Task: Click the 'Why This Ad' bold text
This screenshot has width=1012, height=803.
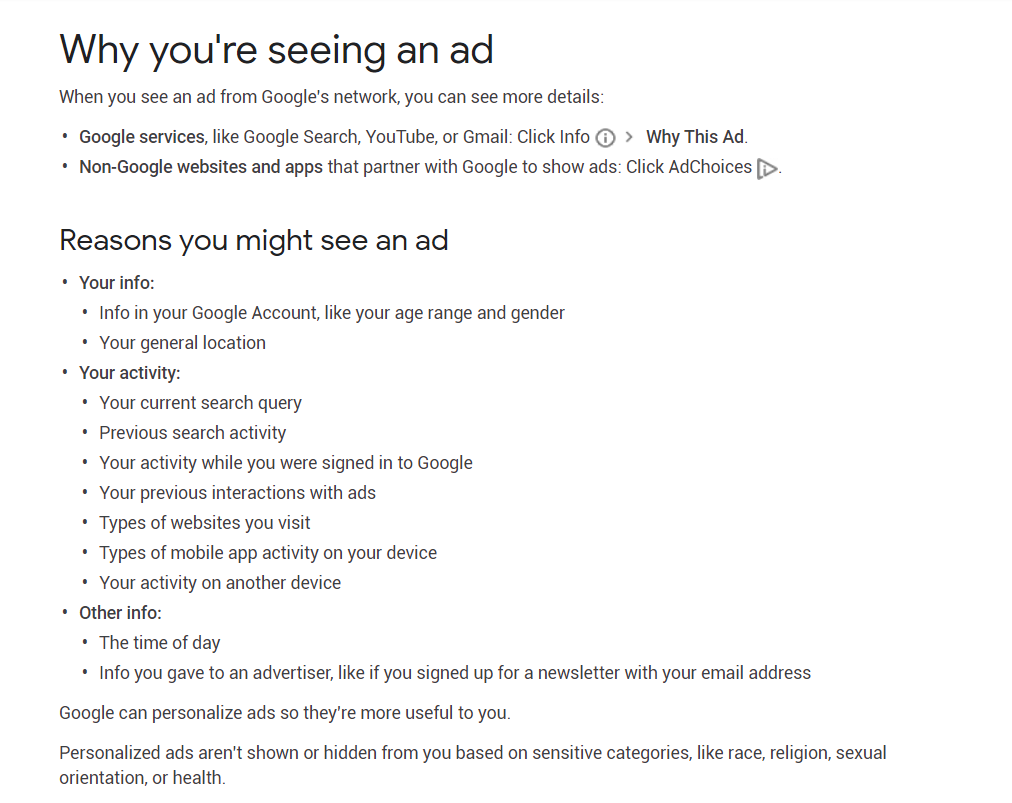Action: 695,137
